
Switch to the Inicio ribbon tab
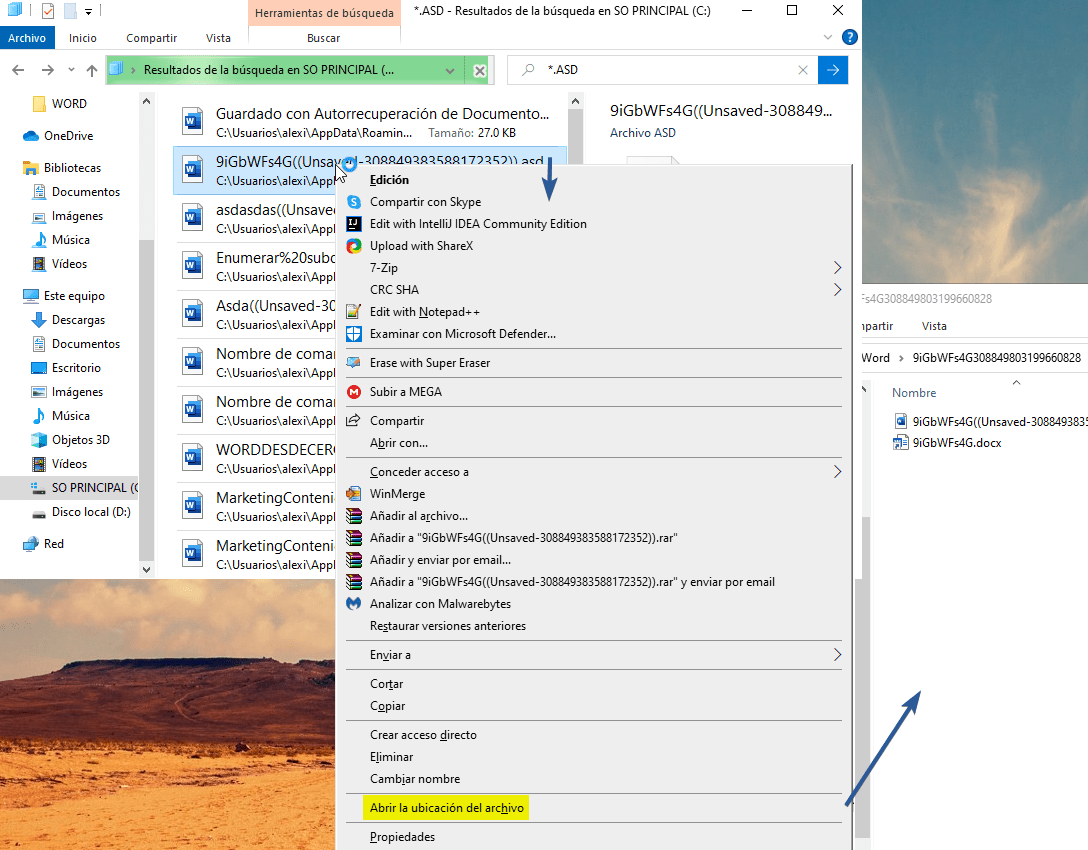[83, 38]
